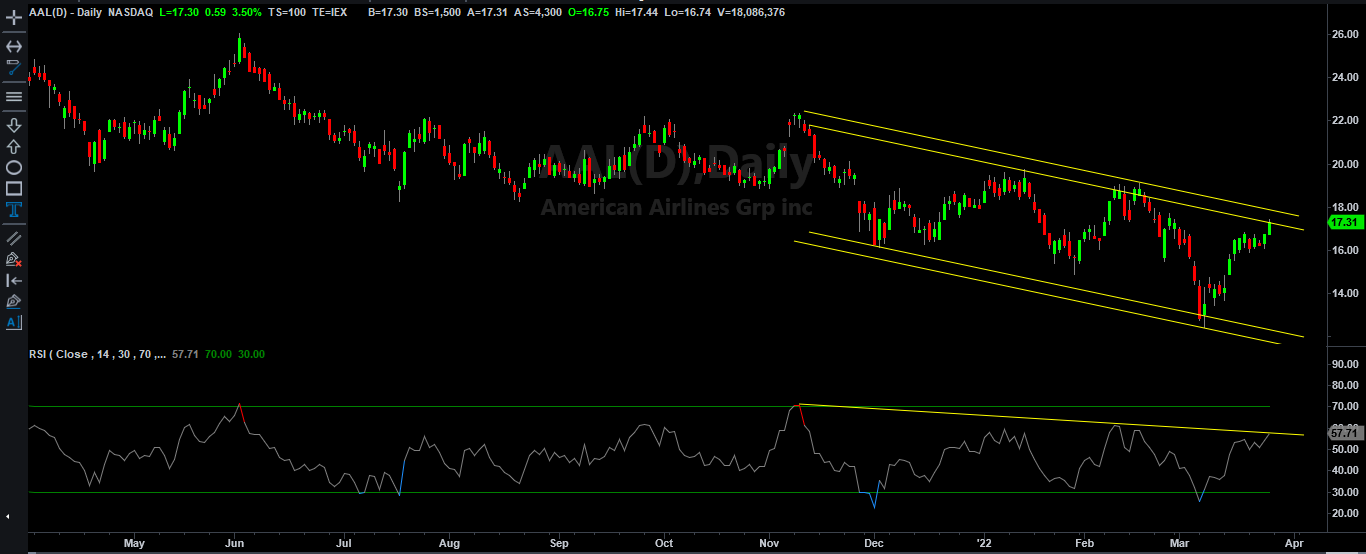Click the Jun label on time axis
Image resolution: width=1366 pixels, height=554 pixels.
tap(235, 543)
